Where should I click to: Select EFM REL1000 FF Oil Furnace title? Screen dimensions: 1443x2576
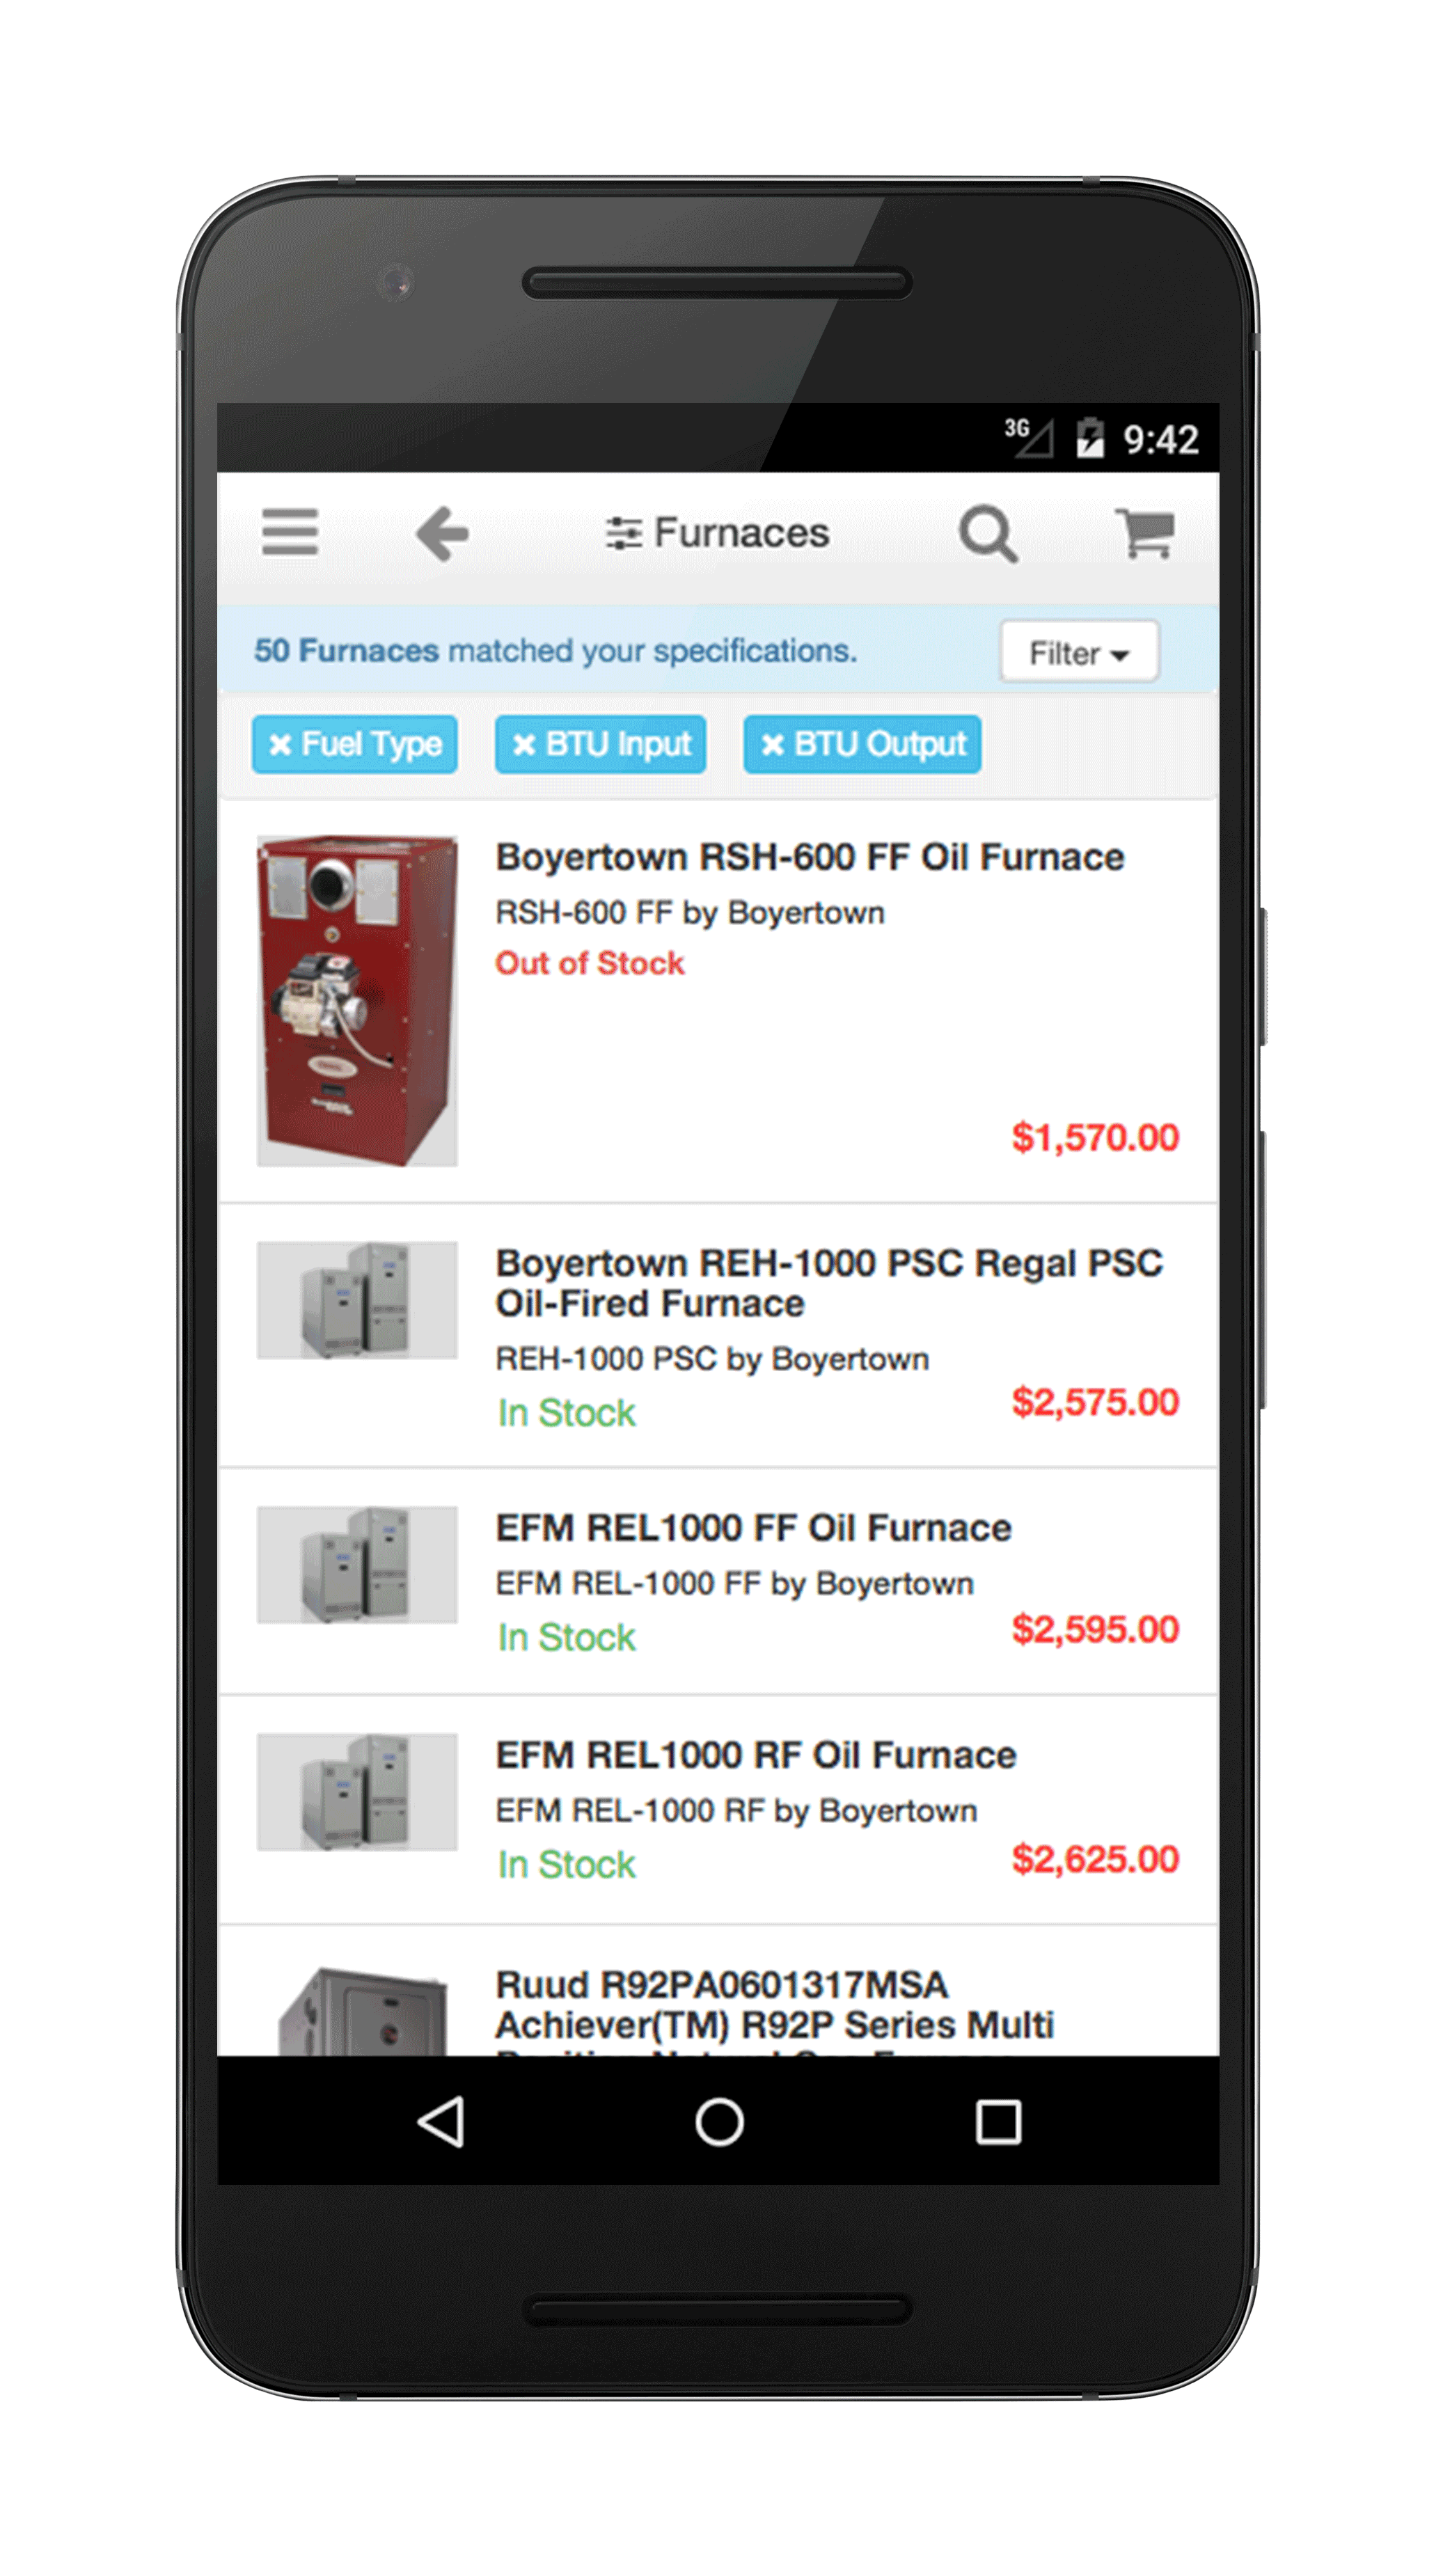[x=754, y=1528]
